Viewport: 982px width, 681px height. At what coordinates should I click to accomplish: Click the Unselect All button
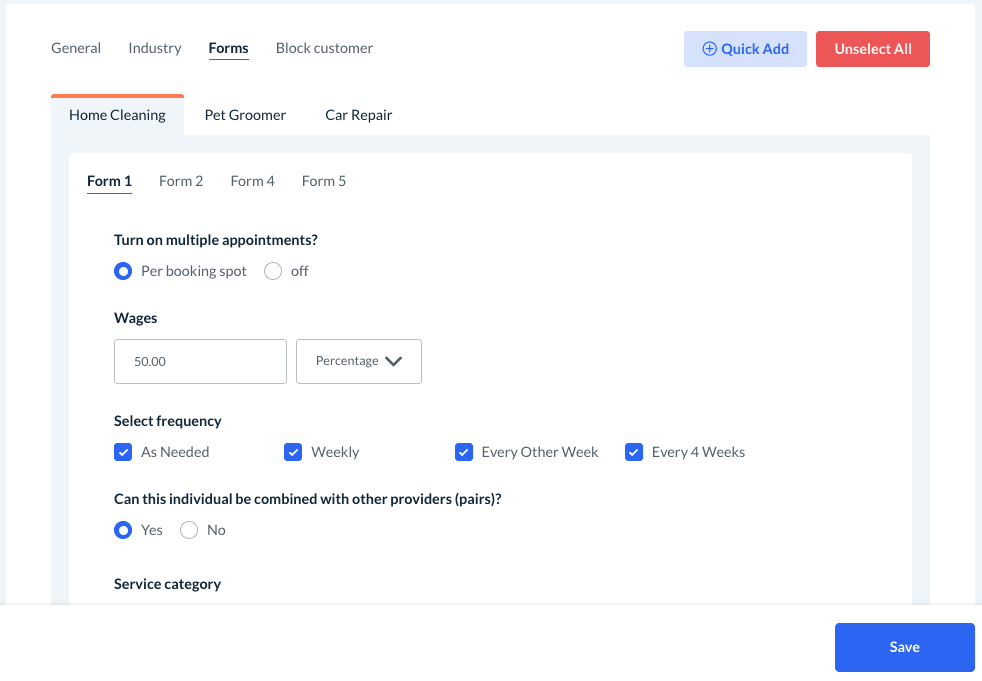[872, 49]
